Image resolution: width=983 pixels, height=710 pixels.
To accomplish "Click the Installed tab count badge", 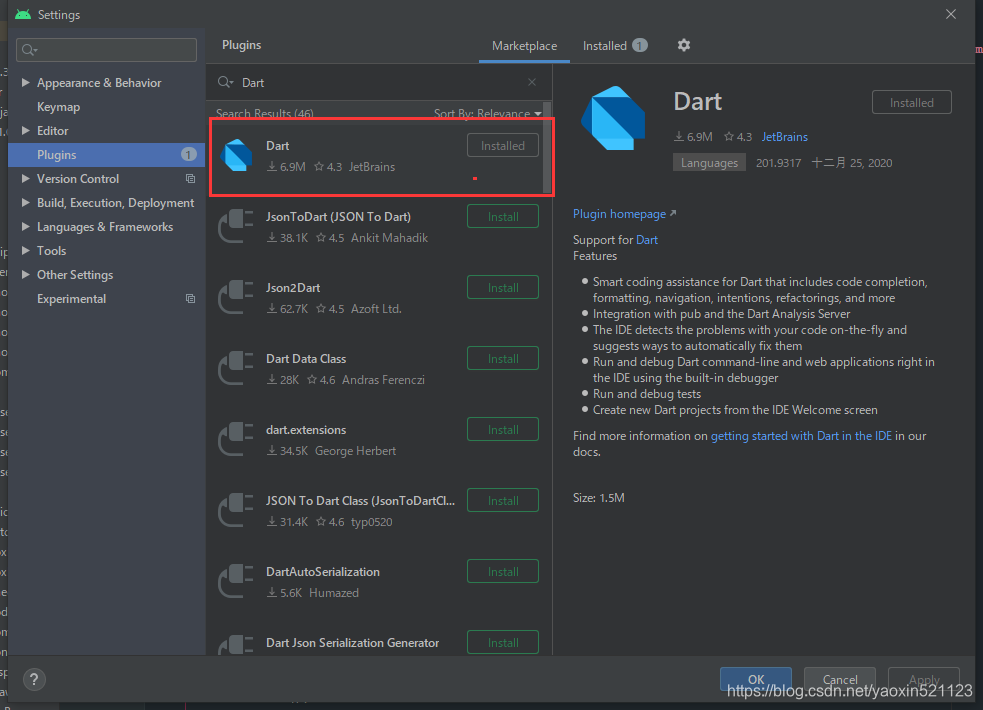I will [639, 45].
